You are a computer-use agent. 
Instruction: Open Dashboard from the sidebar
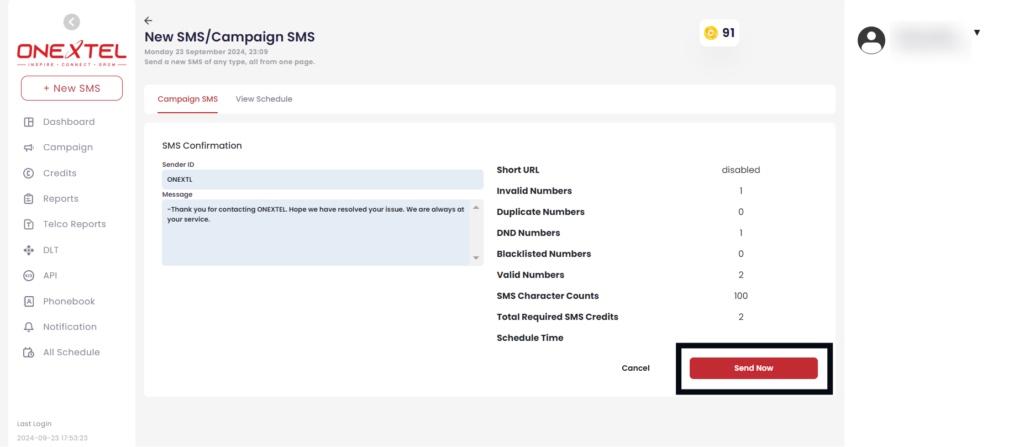[69, 122]
